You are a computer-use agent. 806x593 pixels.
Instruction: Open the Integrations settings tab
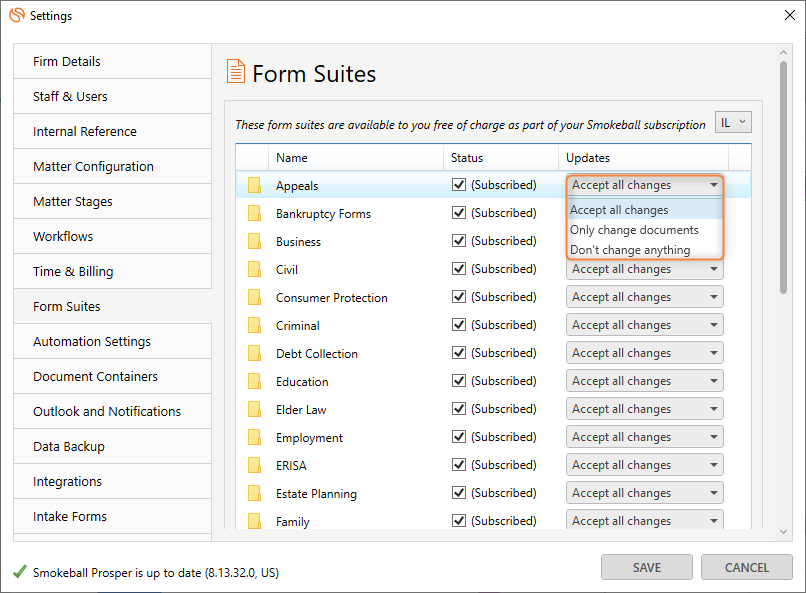tap(113, 481)
